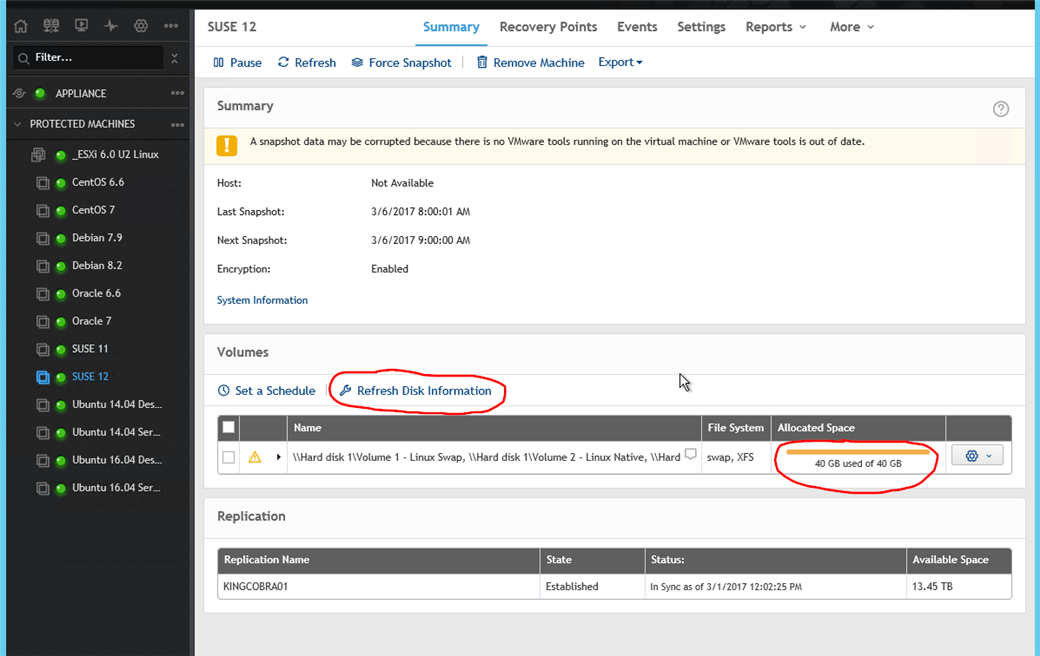Open the Summary help question icon
This screenshot has width=1040, height=656.
coord(1001,109)
